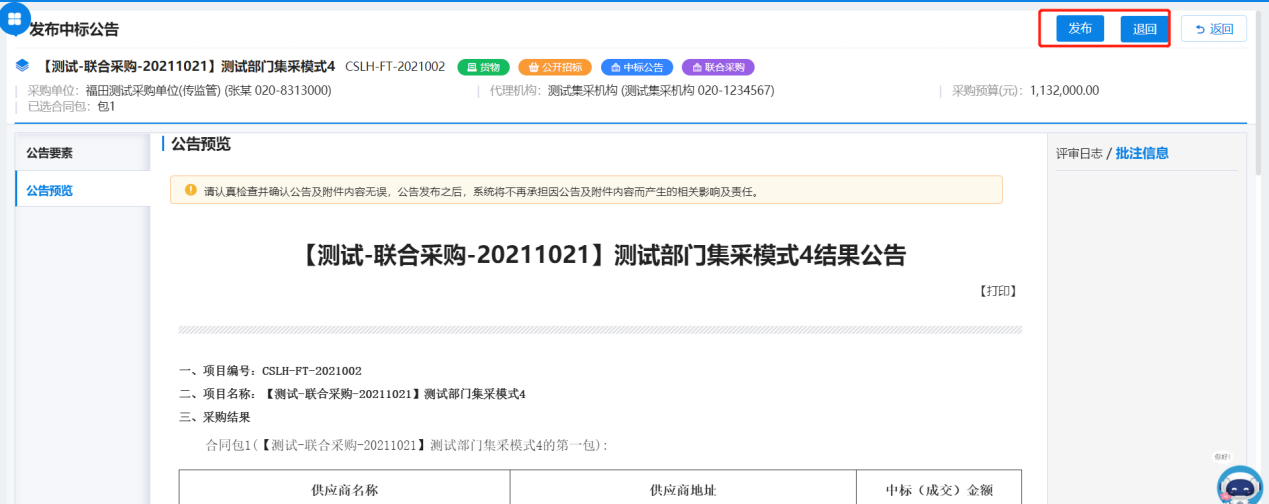Click the 供应商名称 table header

coord(344,490)
